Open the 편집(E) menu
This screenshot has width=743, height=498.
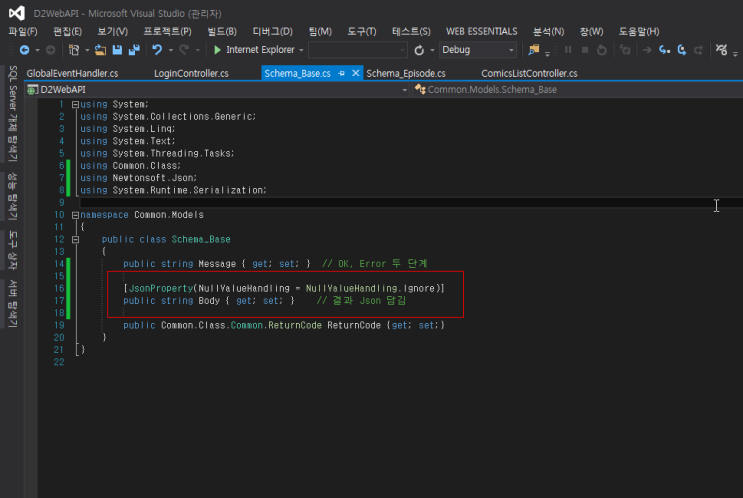pos(67,32)
